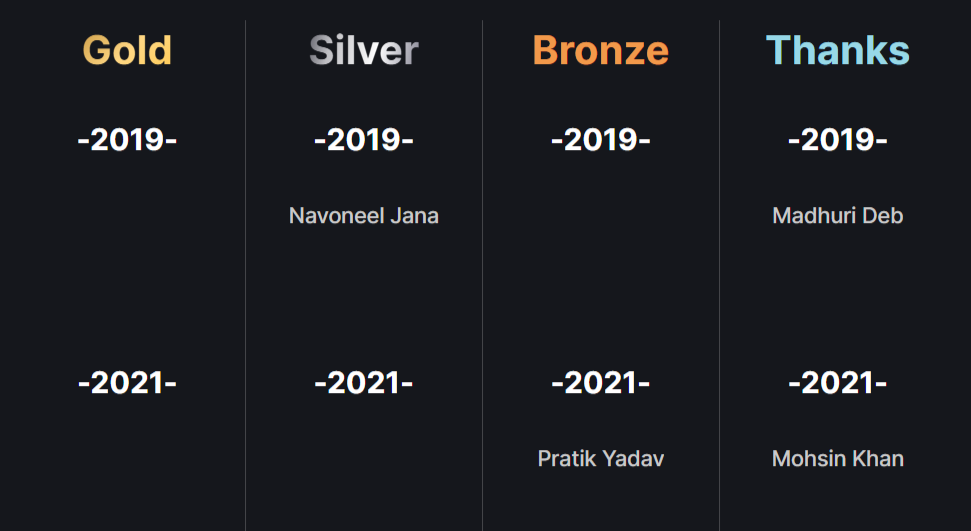
Task: Click the 2021 label in Silver column
Action: [364, 382]
